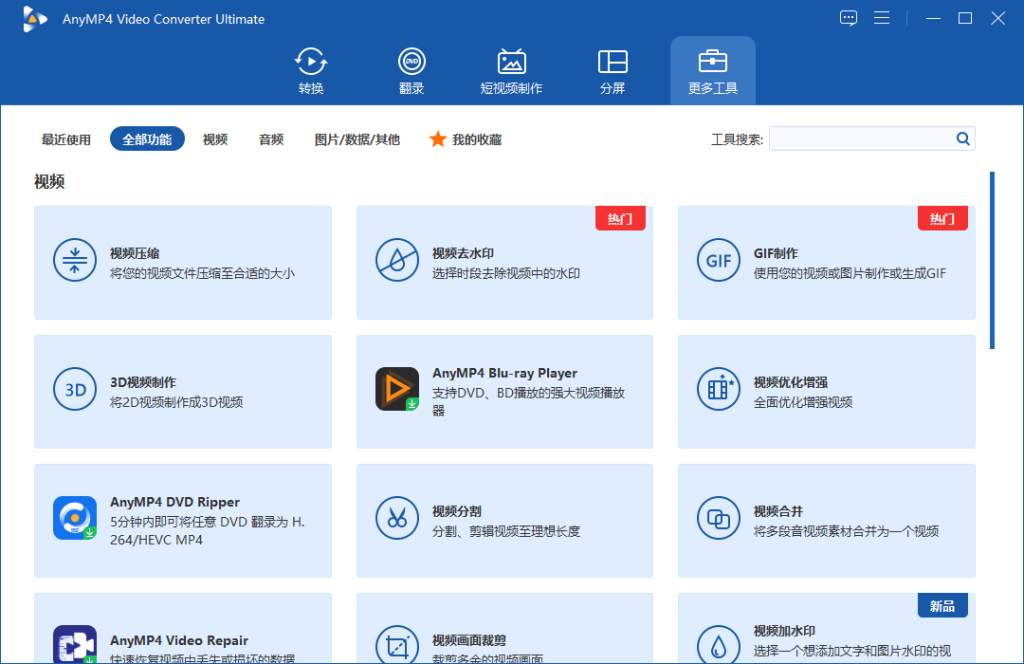Launch AnyMP4 Video Repair
The image size is (1024, 664).
point(183,640)
